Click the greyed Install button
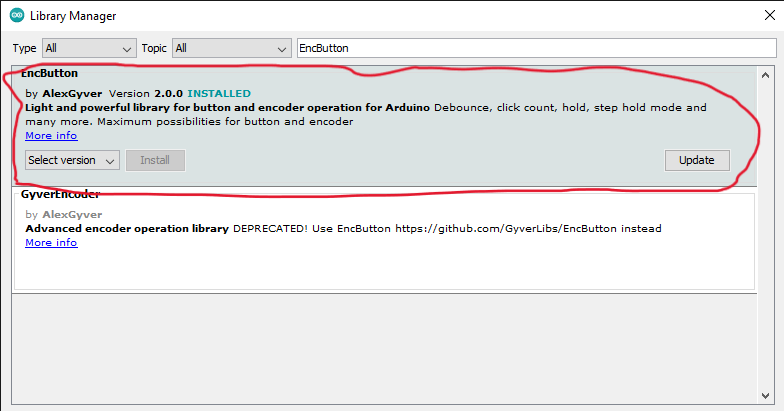Viewport: 784px width, 411px height. [x=155, y=160]
